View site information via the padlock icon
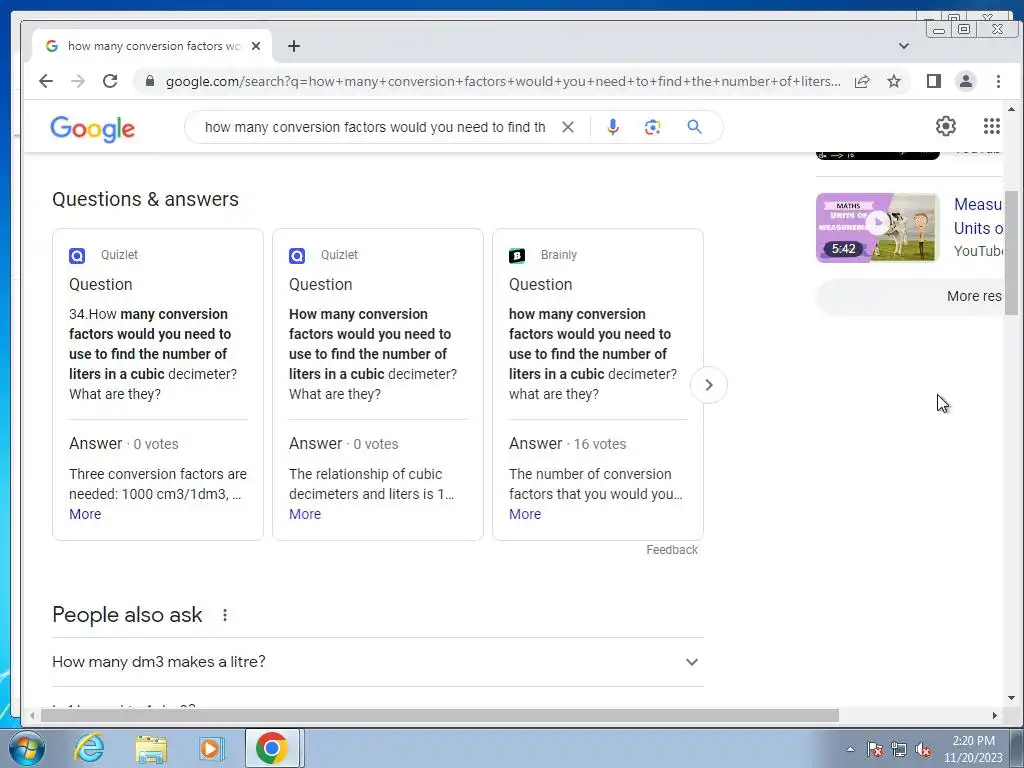The image size is (1024, 768). coord(150,81)
